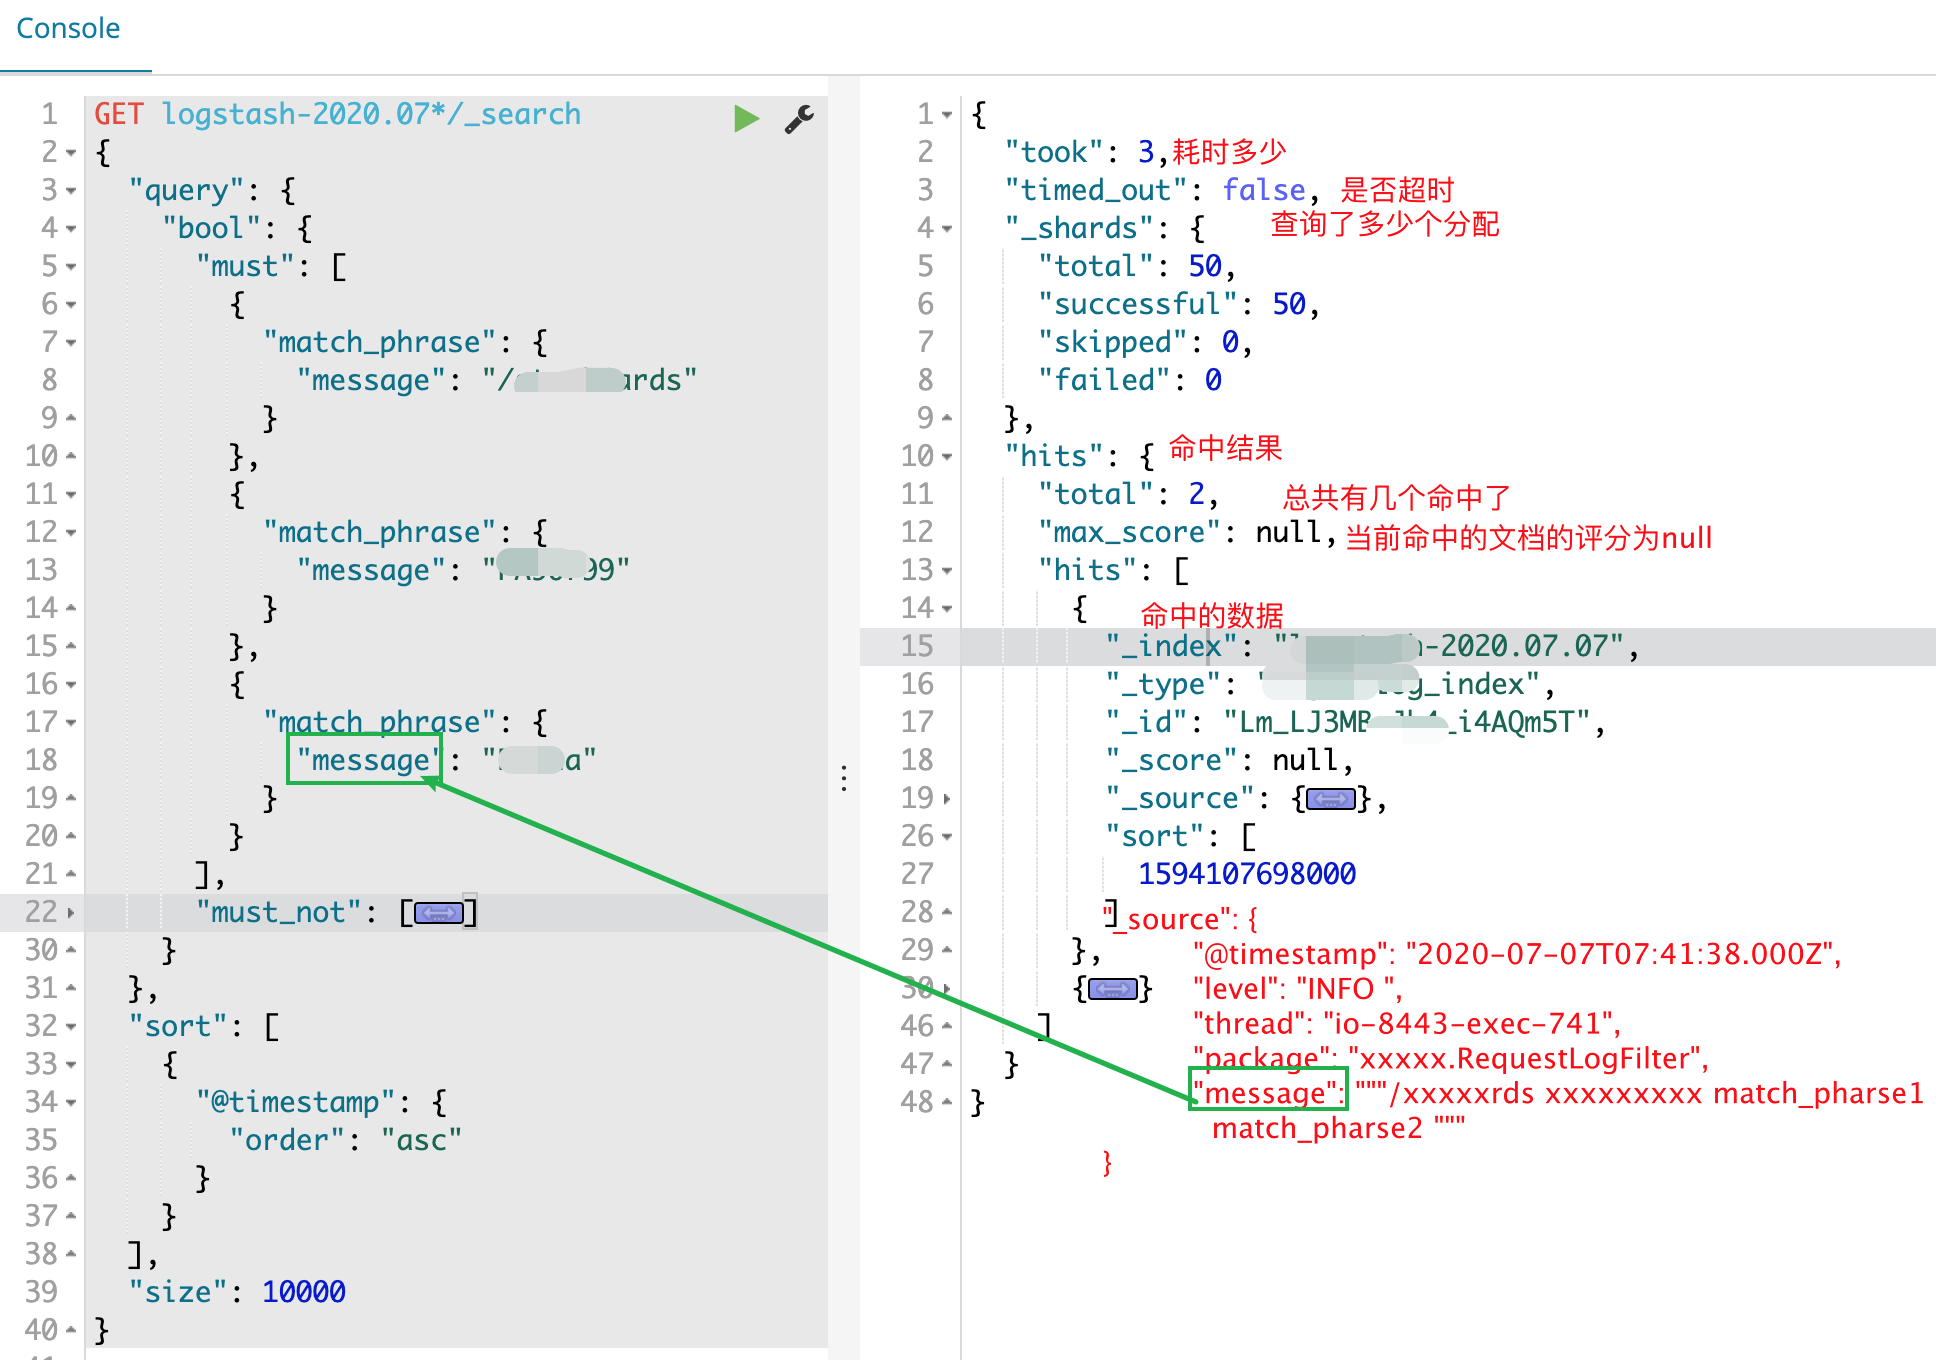Screen dimensions: 1936x1360
Task: Expand must_not fold at line 22
Action: point(71,913)
